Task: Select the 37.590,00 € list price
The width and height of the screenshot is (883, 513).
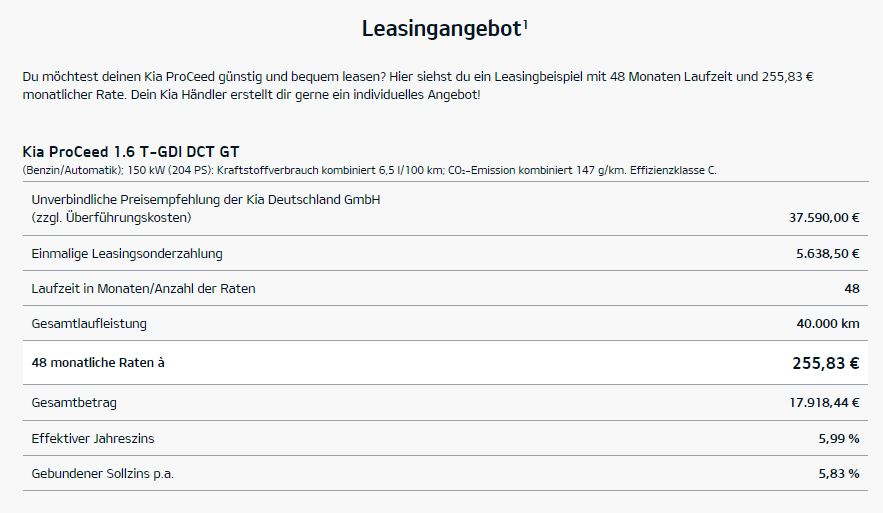Action: (x=824, y=217)
